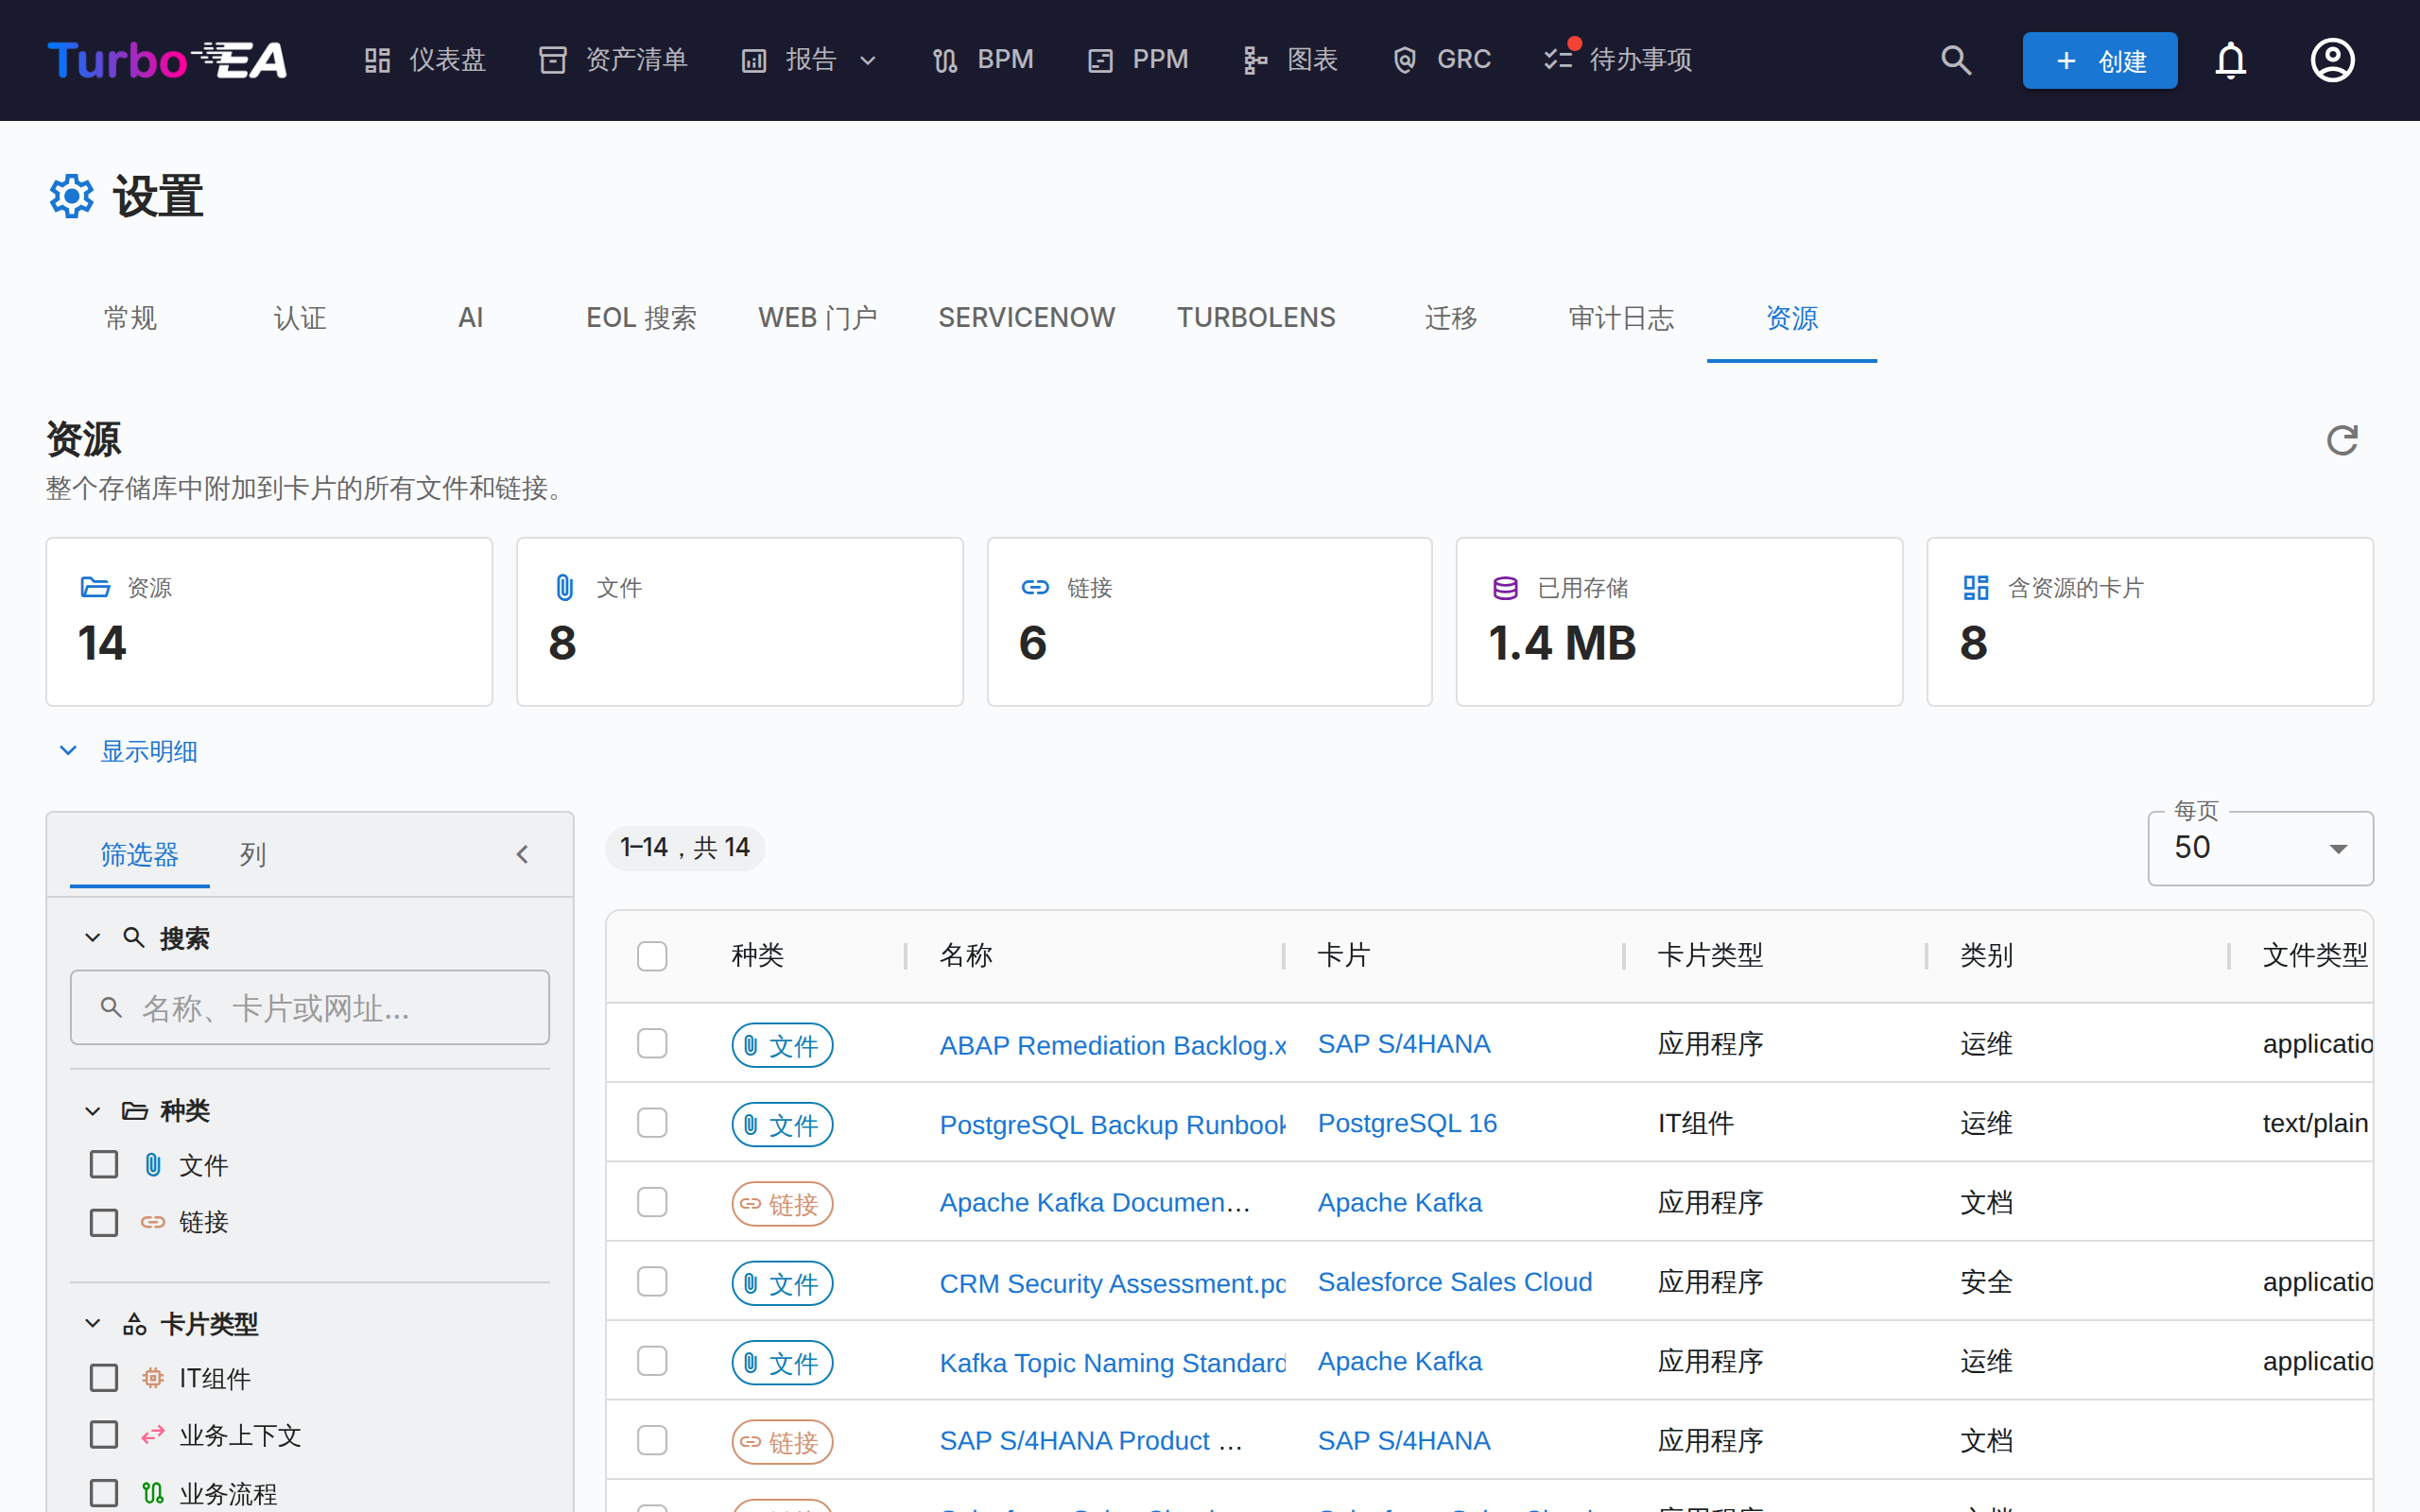Check the IT组件 card type checkbox

[104, 1378]
